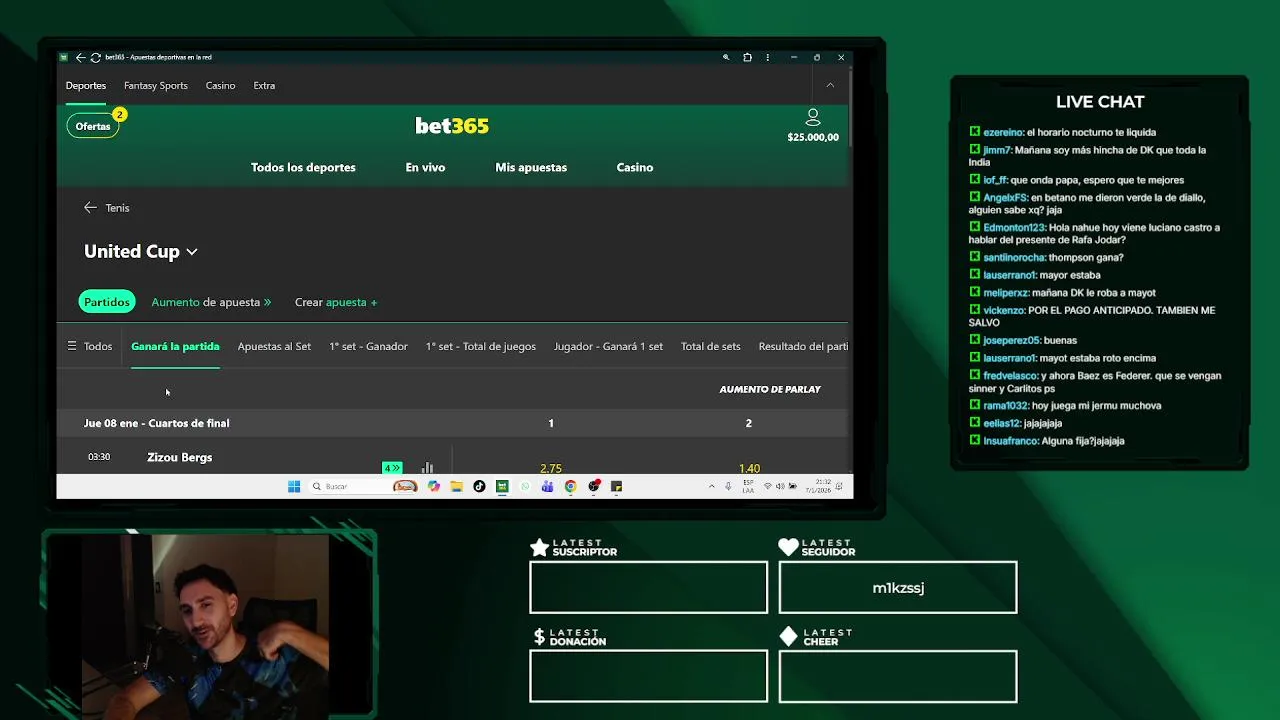The height and width of the screenshot is (720, 1280).
Task: Open the Windows Start menu
Action: point(294,486)
